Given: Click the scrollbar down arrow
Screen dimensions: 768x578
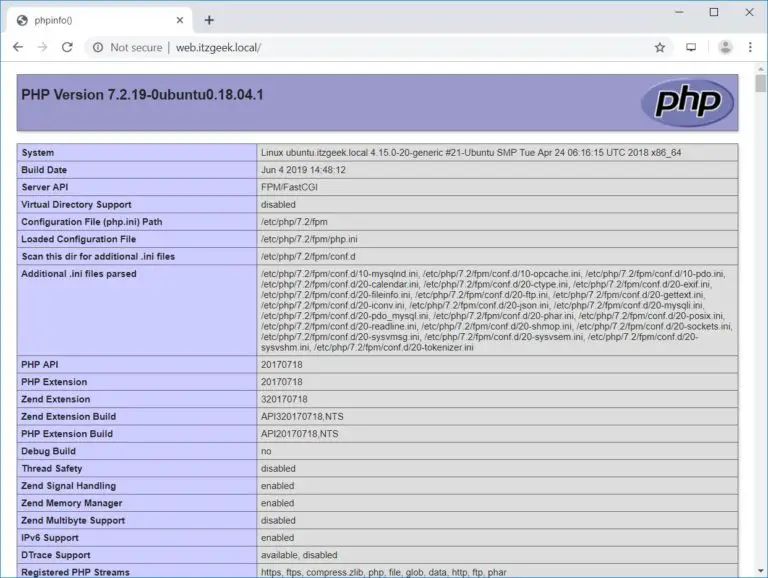Looking at the screenshot, I should 759,570.
